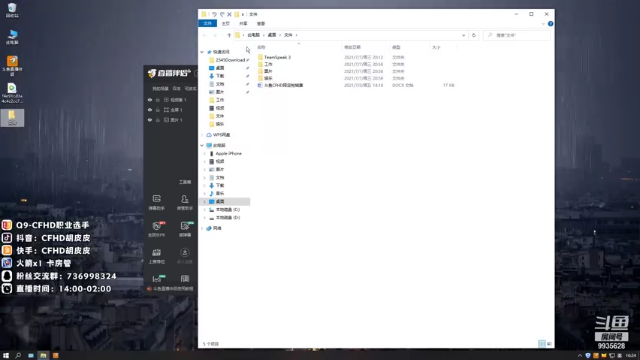
Task: Select Apple iPhone in navigation tree
Action: tap(228, 153)
